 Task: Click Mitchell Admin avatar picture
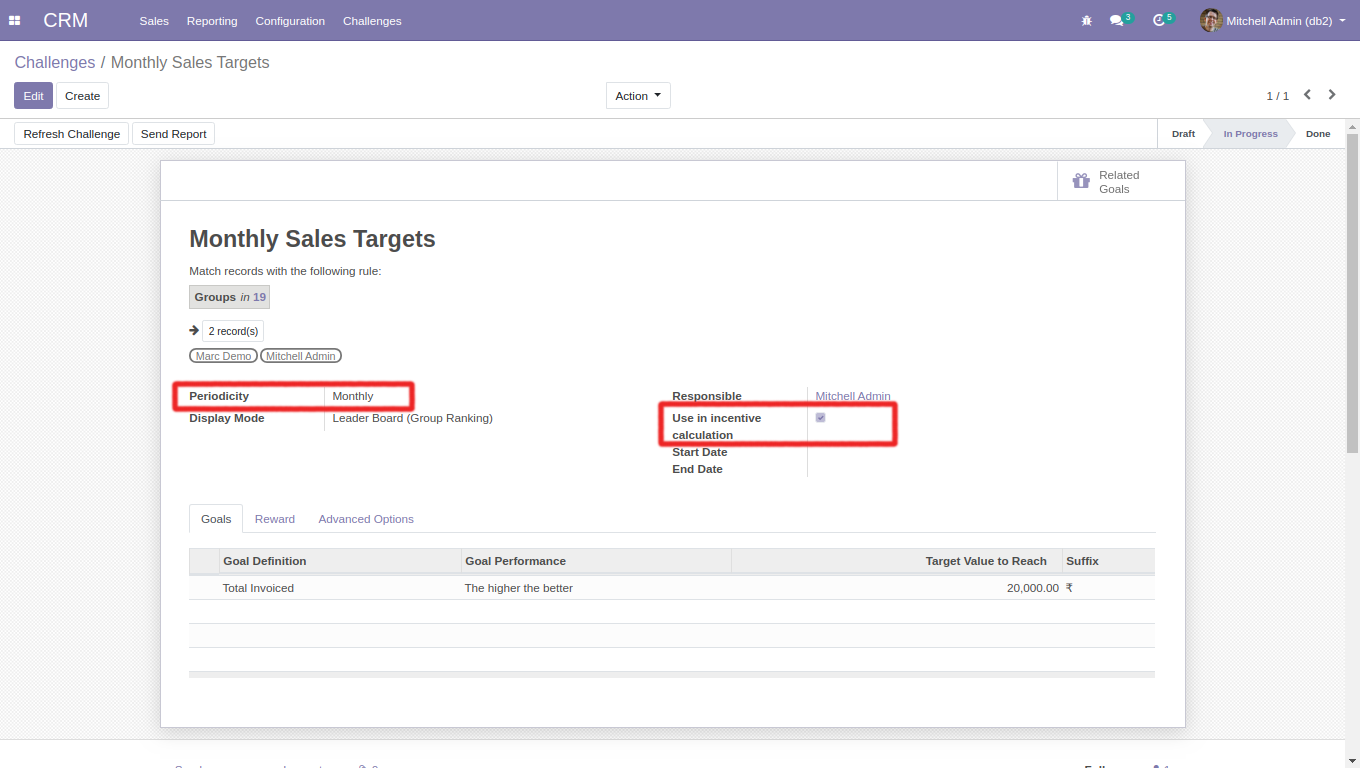(x=1211, y=21)
